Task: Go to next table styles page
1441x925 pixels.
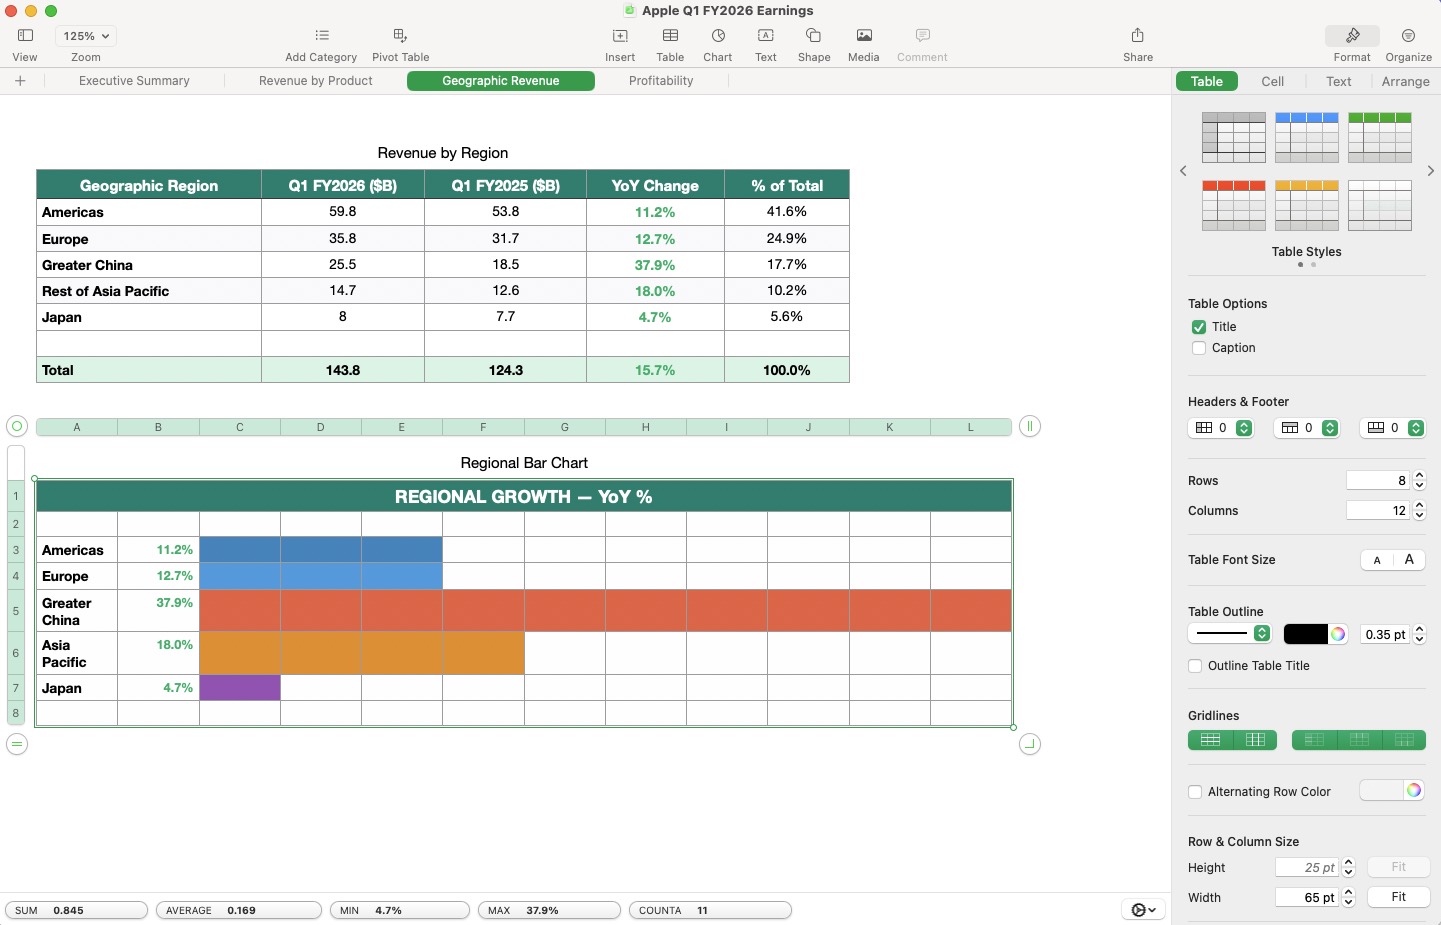Action: pos(1431,171)
